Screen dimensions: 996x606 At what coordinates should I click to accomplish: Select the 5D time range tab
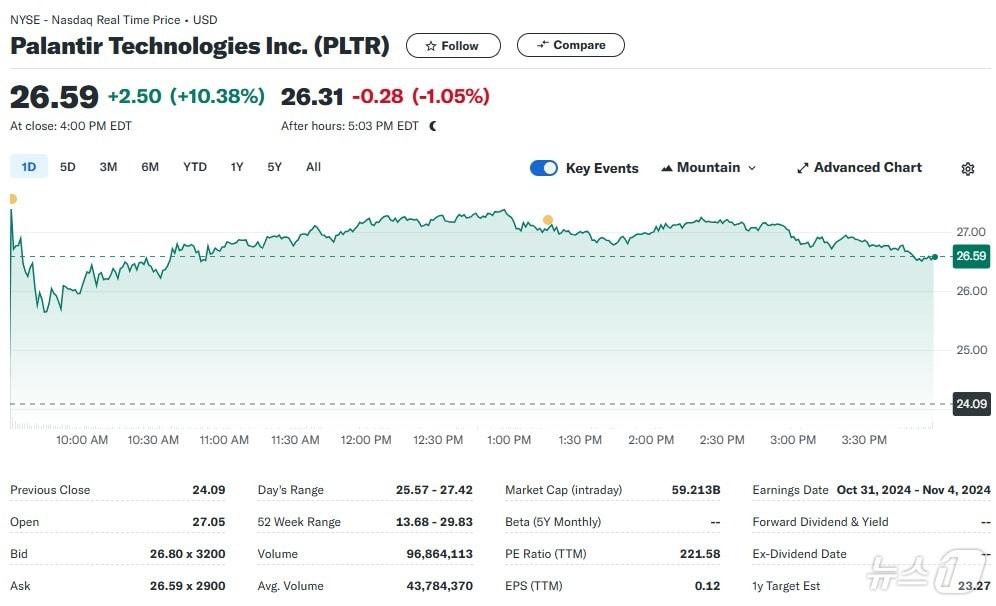pyautogui.click(x=68, y=167)
